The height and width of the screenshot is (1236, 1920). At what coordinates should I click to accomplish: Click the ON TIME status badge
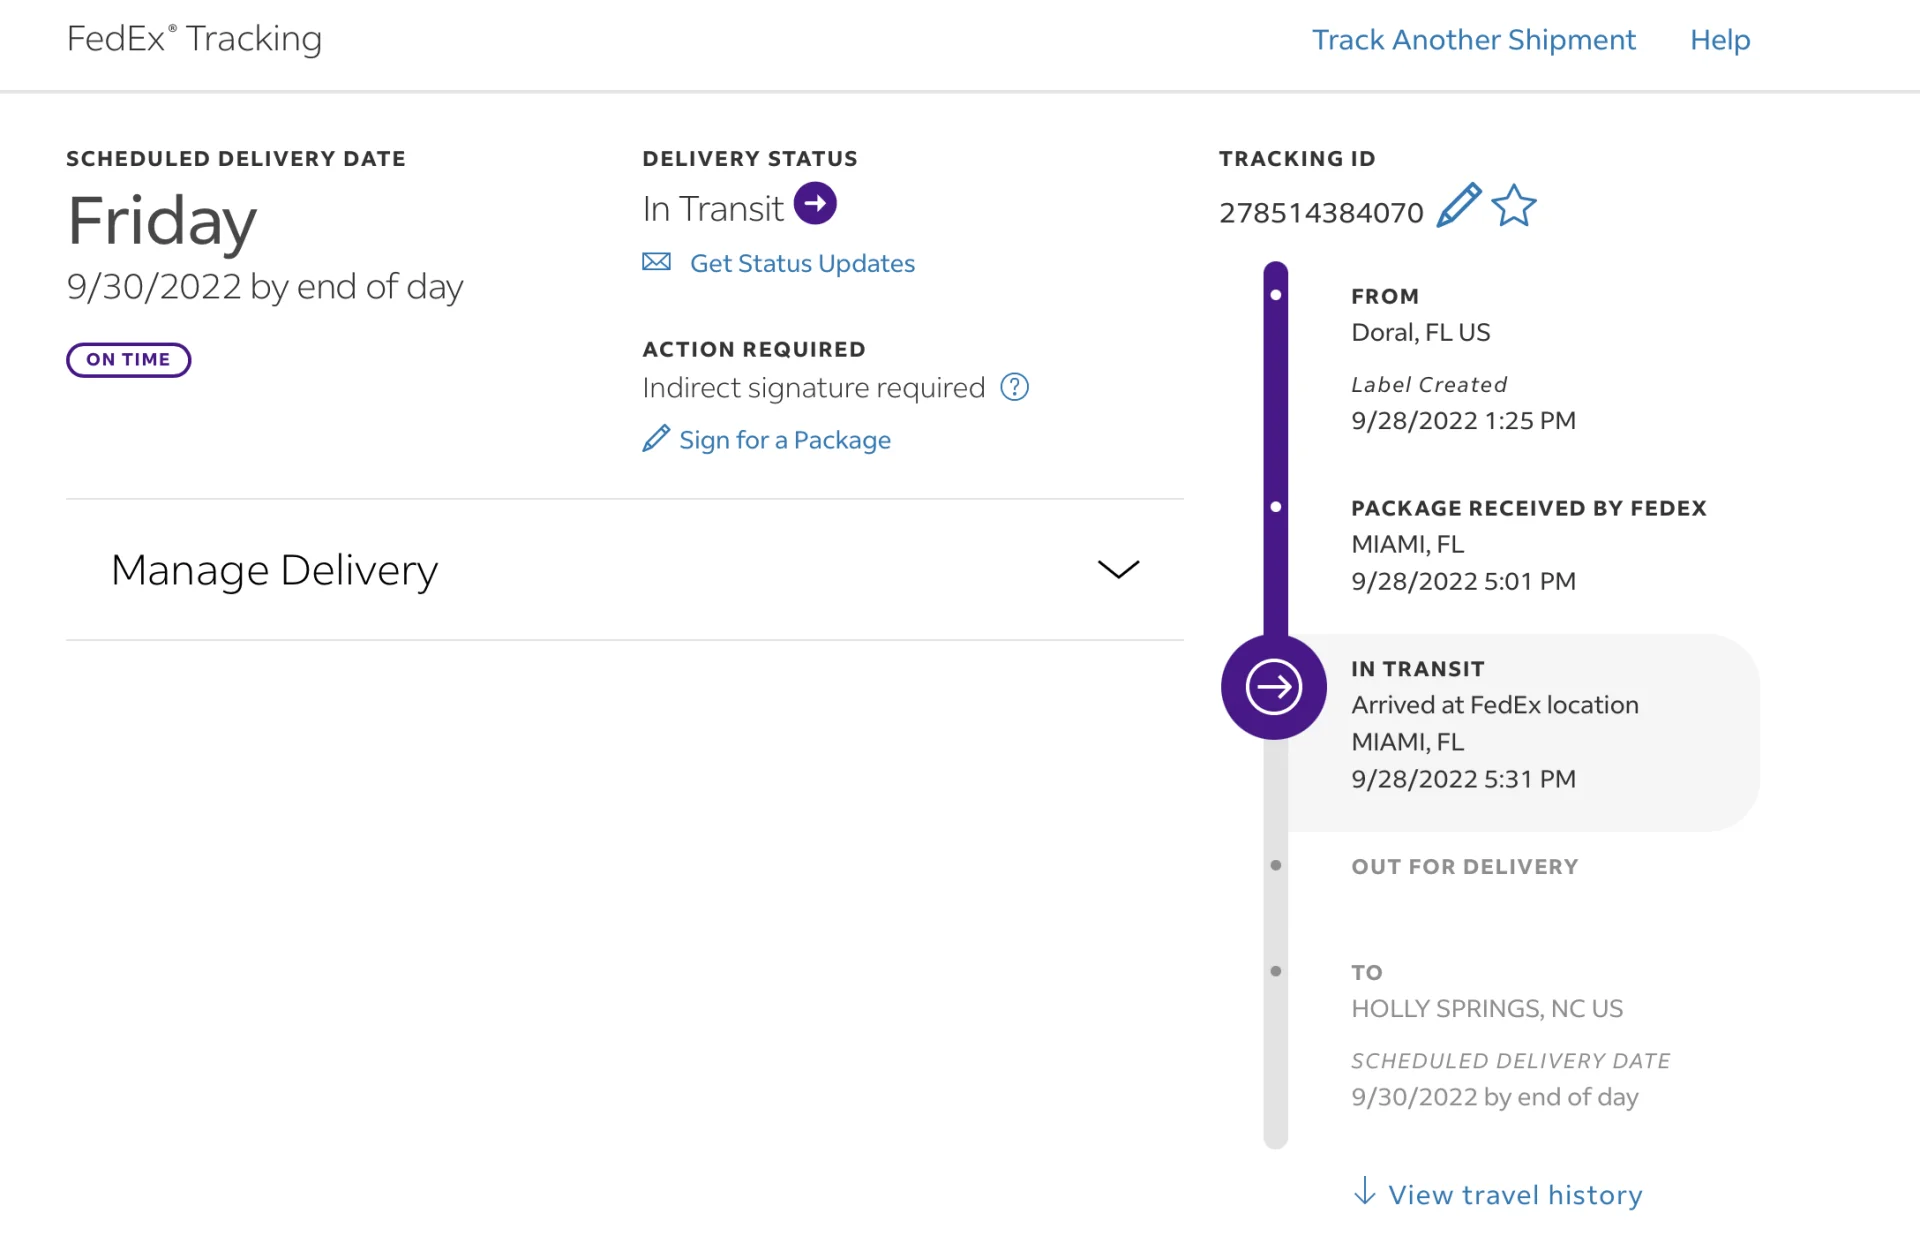click(x=128, y=360)
